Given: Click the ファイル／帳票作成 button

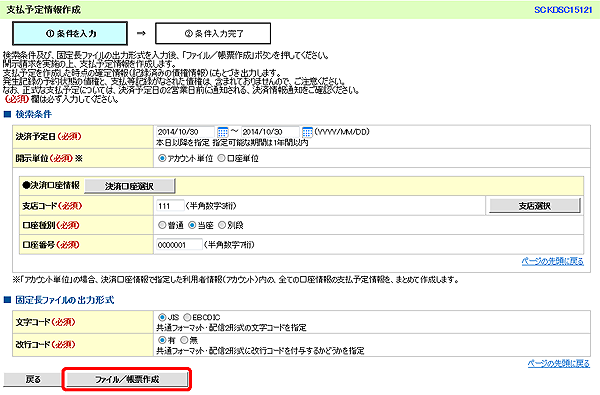Looking at the screenshot, I should pos(127,379).
